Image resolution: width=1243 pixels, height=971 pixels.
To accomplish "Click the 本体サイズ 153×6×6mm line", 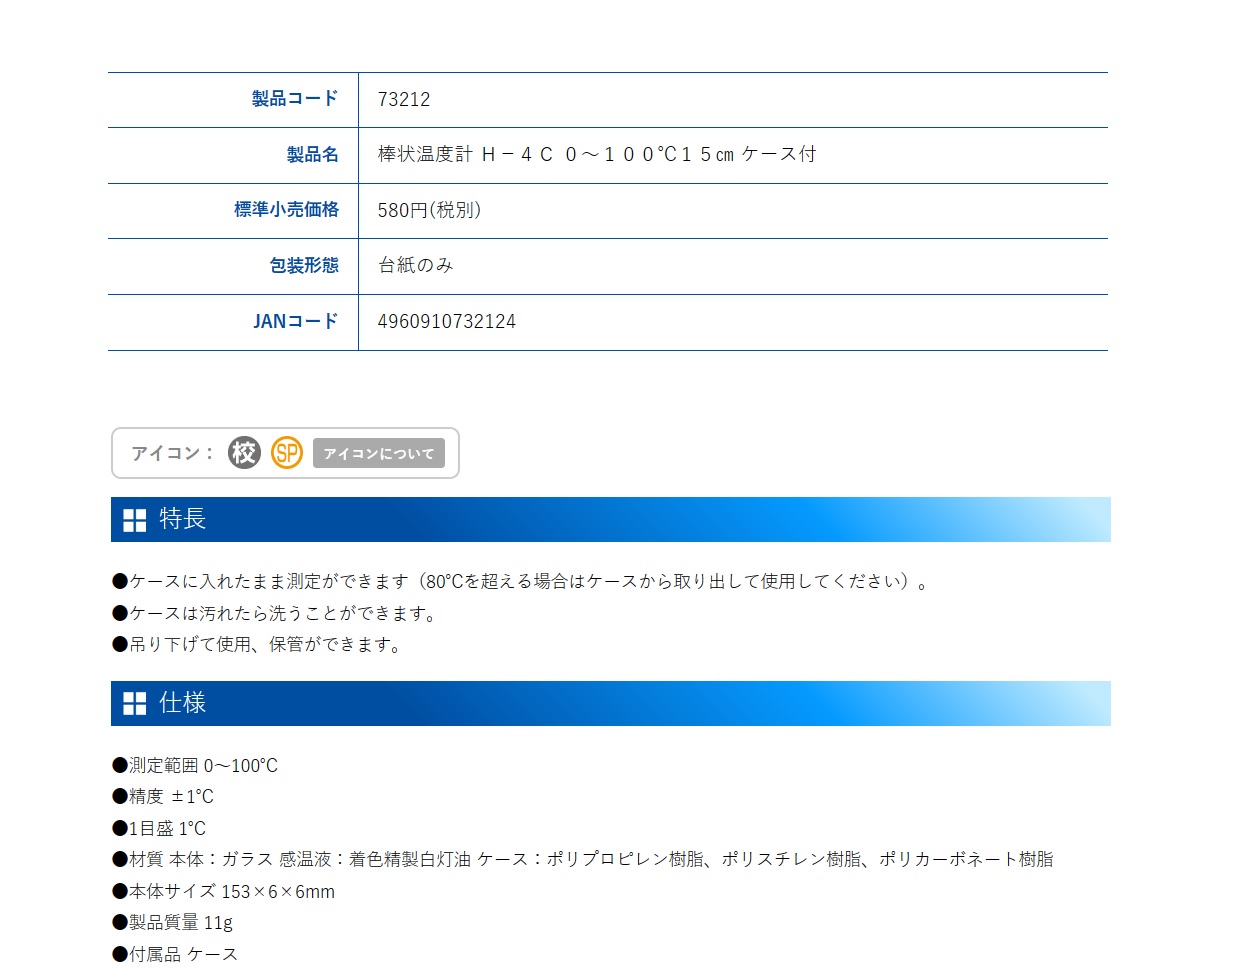I will click(224, 892).
